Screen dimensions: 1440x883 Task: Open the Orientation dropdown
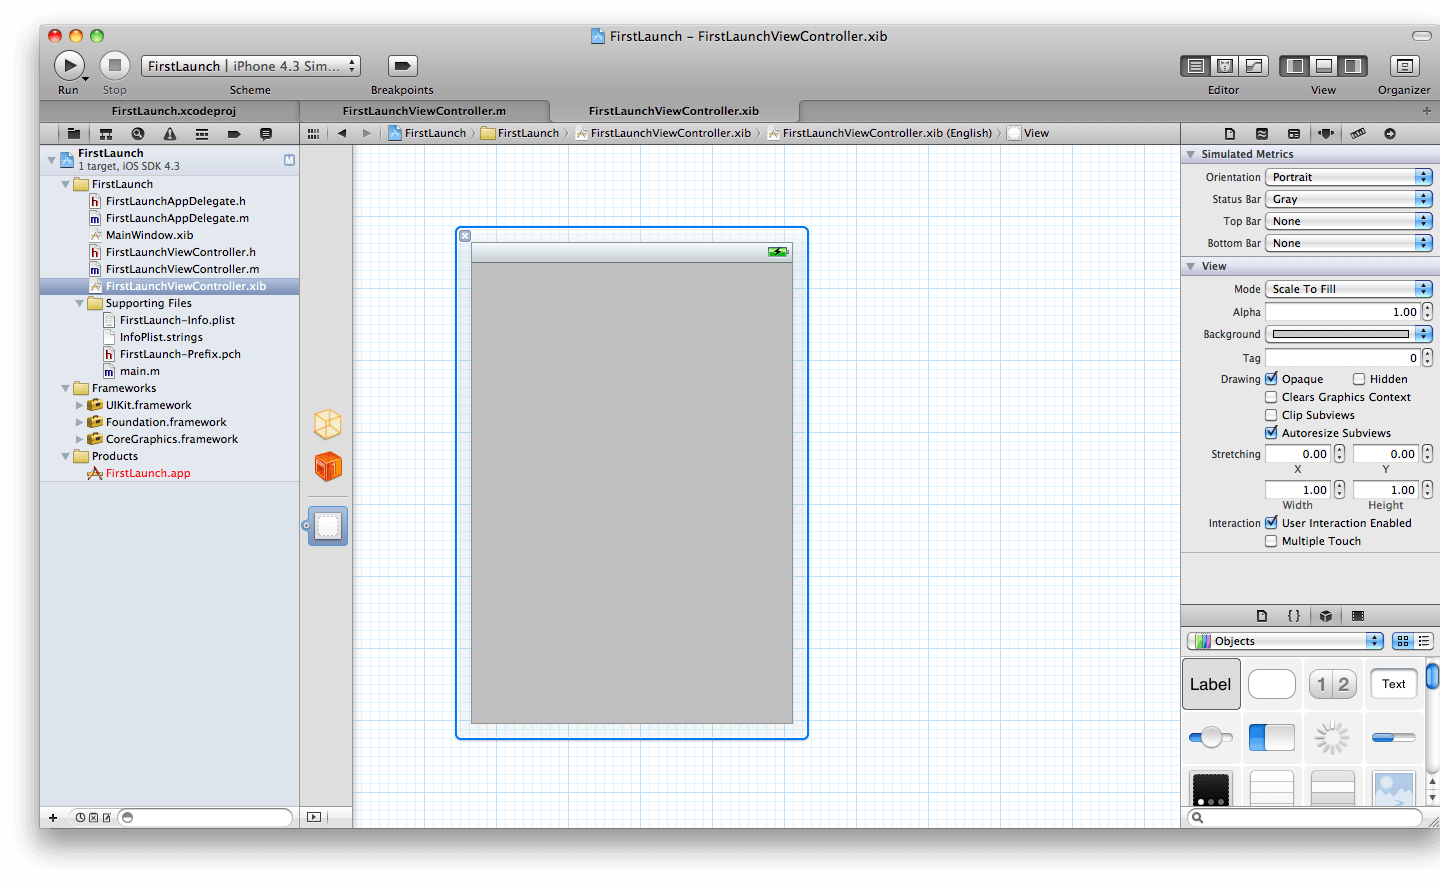pyautogui.click(x=1349, y=177)
